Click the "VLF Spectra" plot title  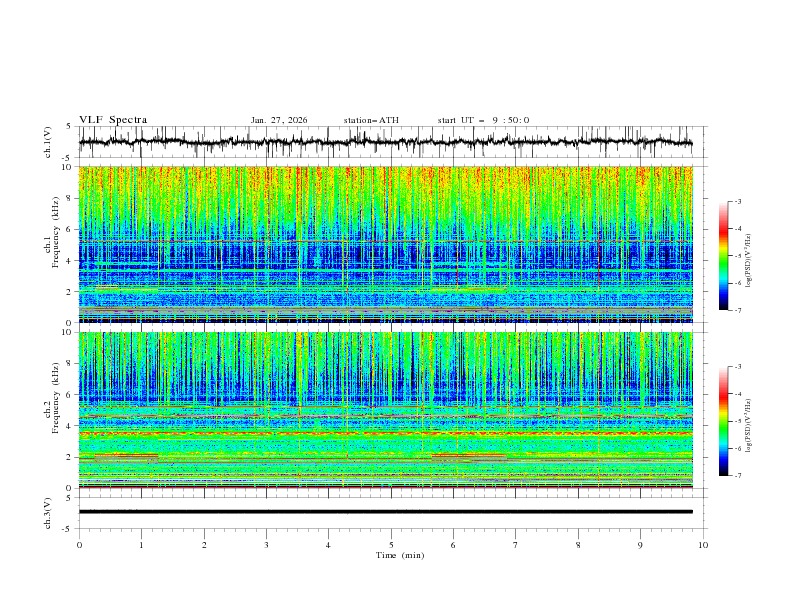113,120
